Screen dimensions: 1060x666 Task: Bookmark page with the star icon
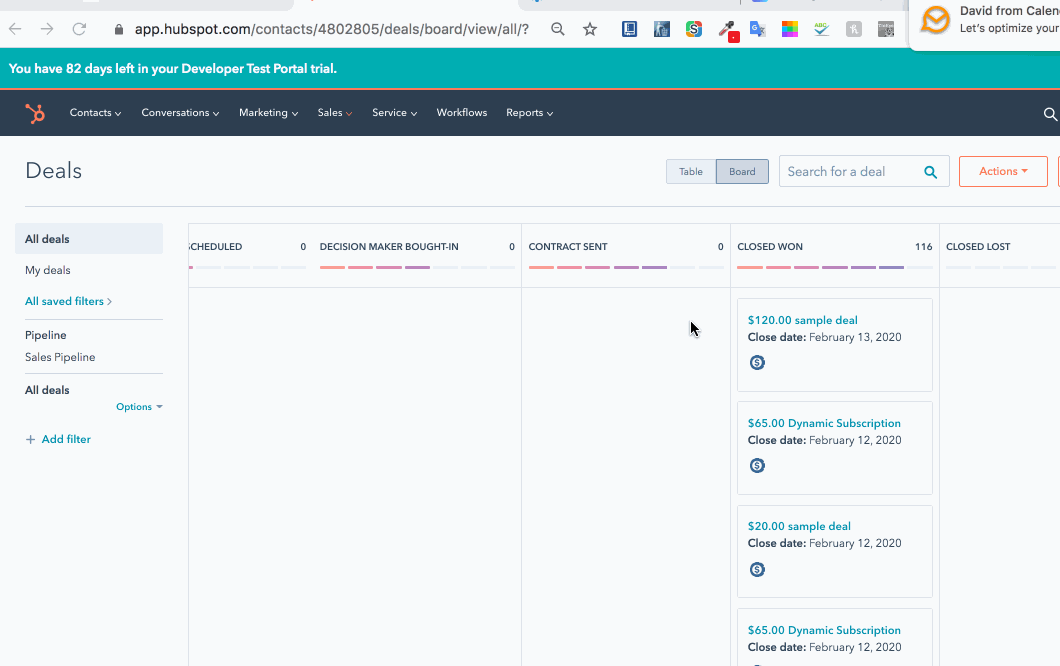click(590, 29)
